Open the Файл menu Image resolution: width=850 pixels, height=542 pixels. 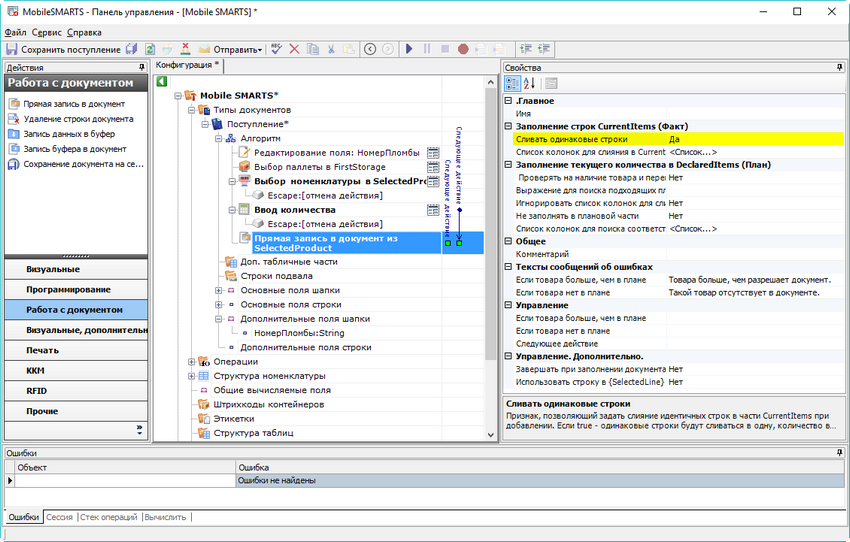15,33
